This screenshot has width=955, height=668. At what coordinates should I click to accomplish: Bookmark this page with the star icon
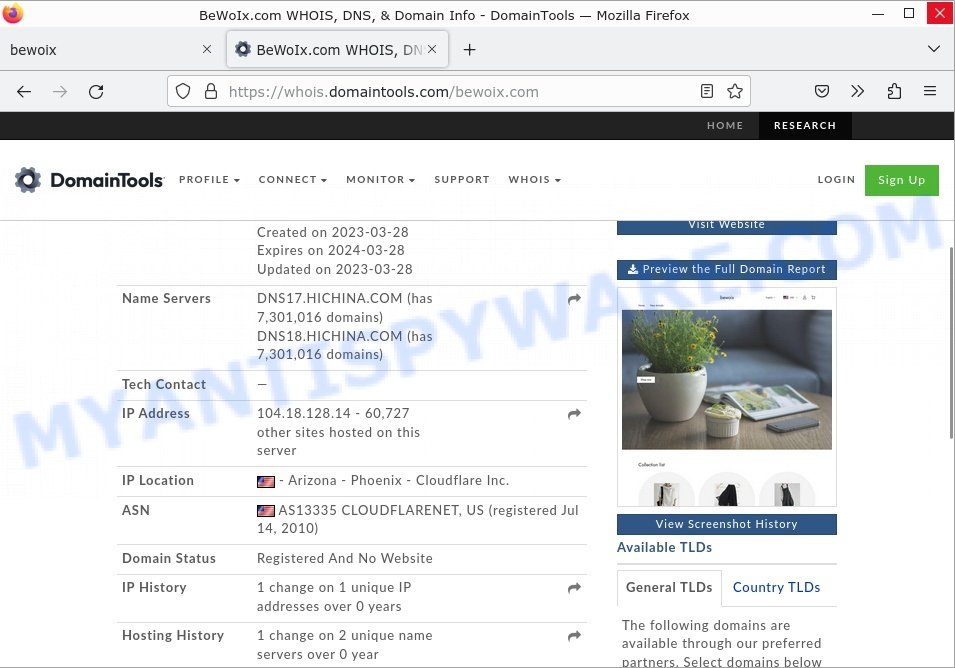[735, 91]
